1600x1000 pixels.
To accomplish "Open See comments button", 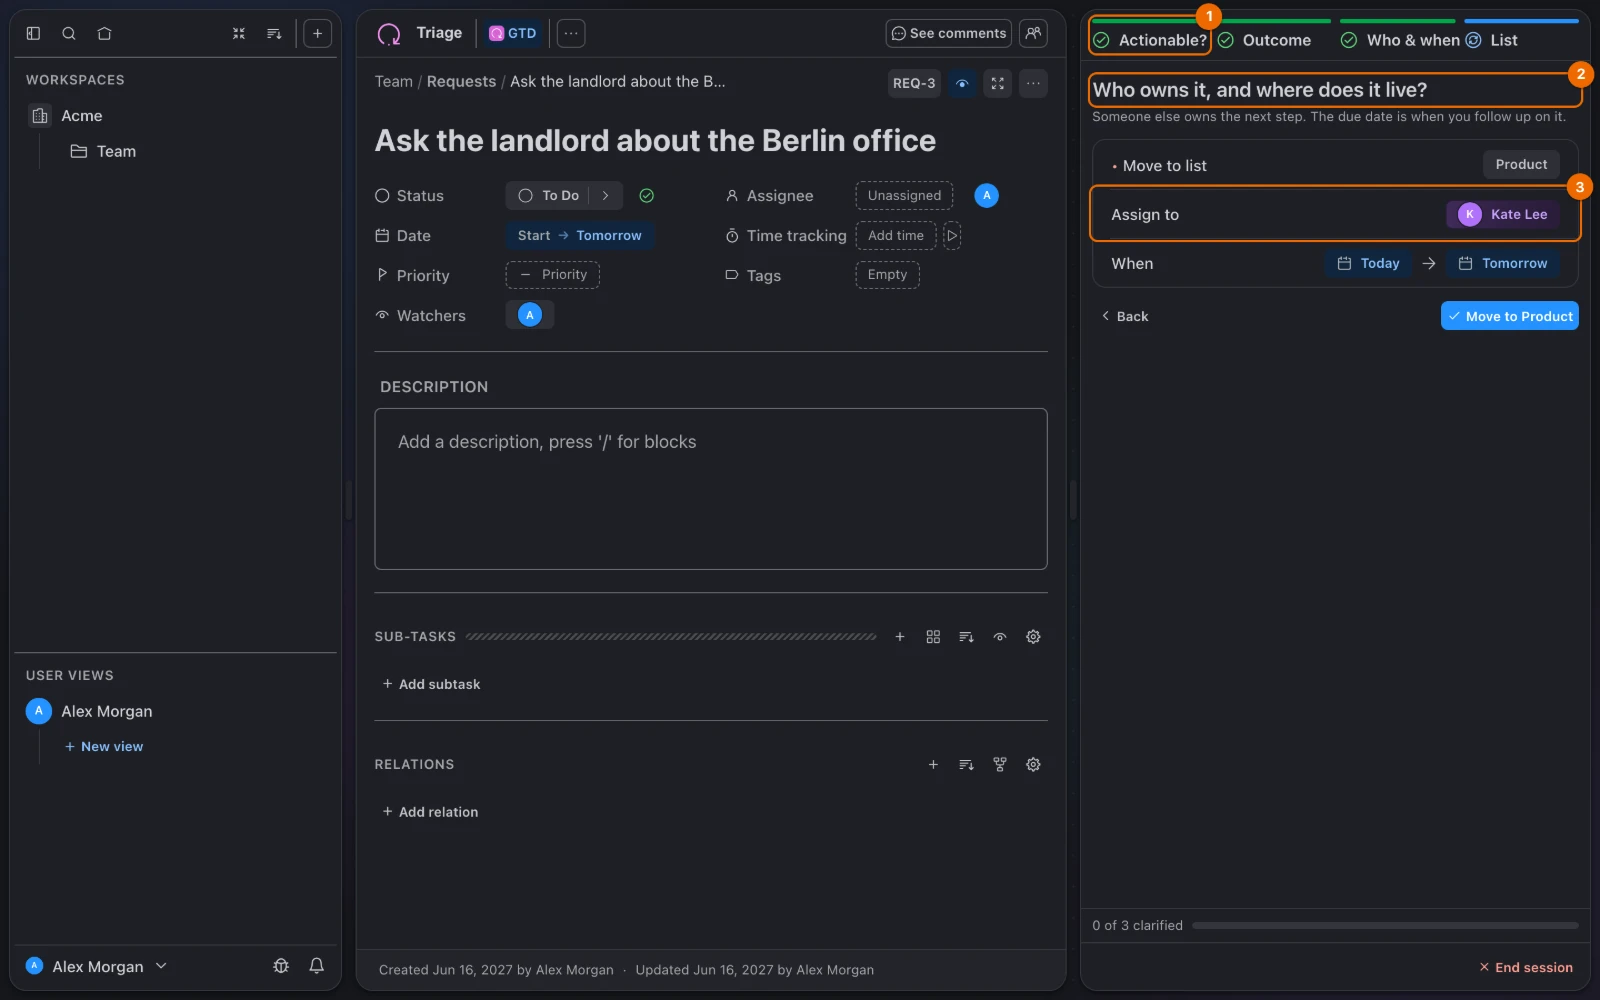I will 948,33.
